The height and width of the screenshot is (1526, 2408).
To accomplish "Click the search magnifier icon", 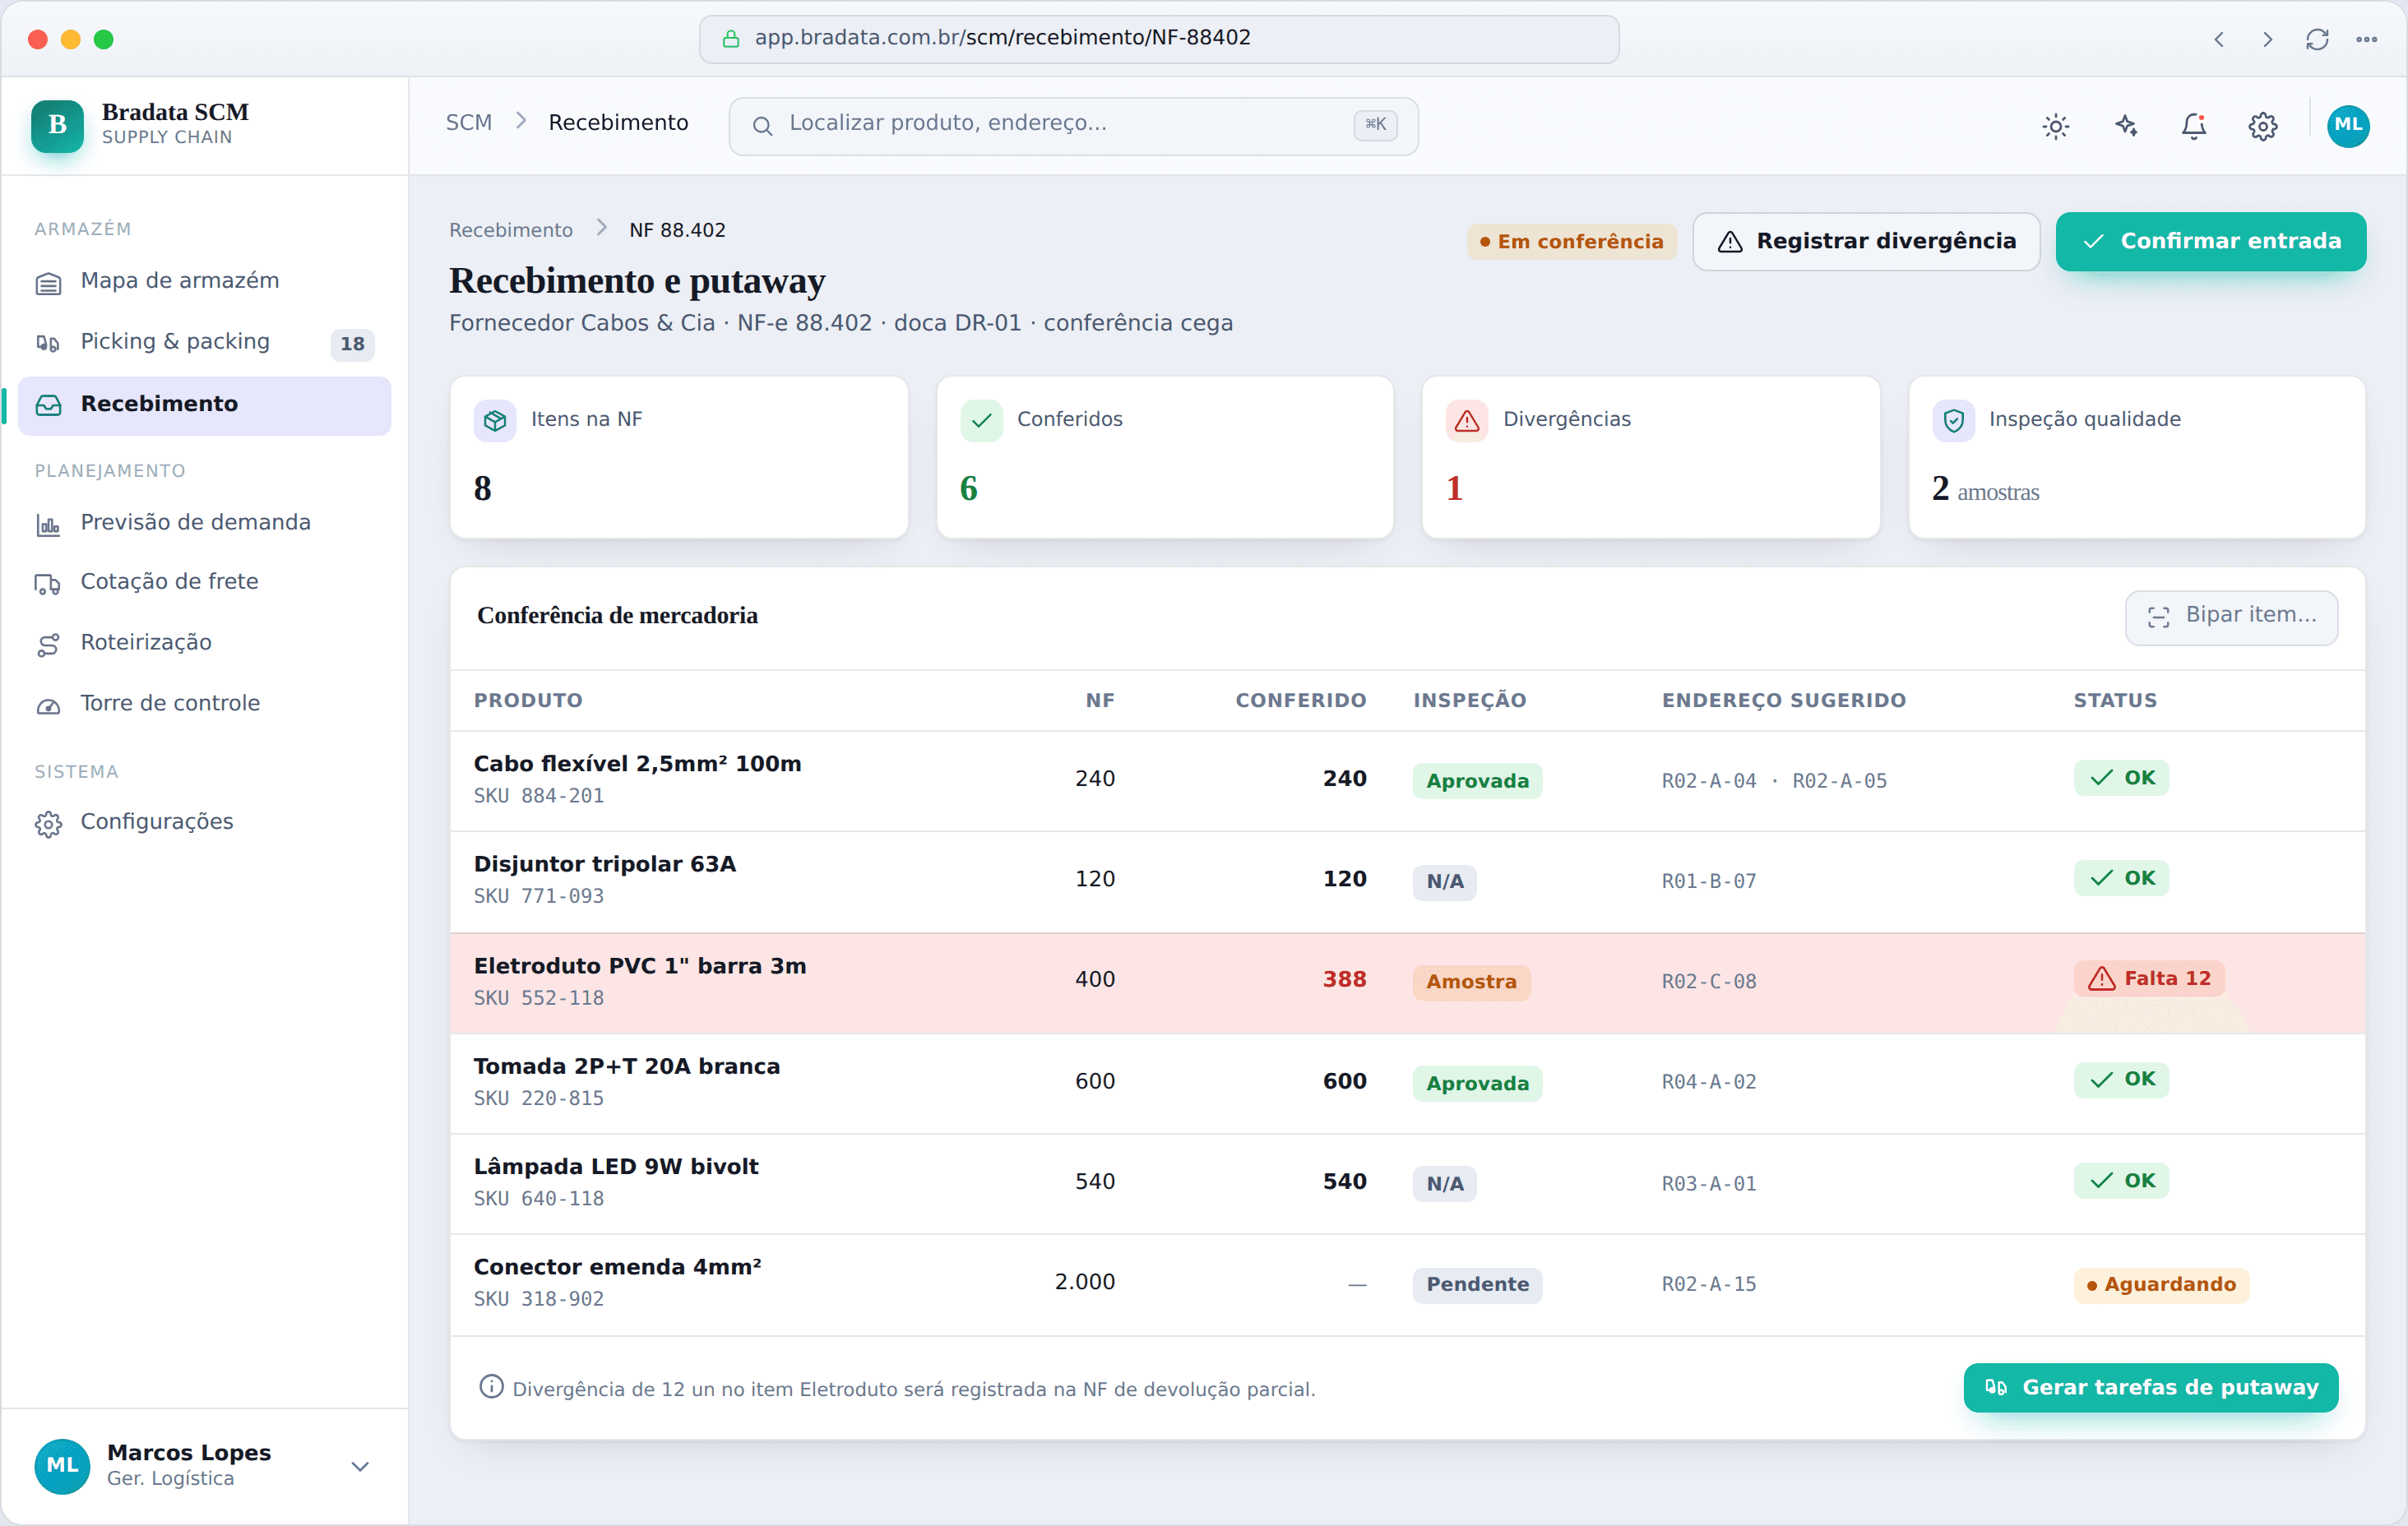I will click(762, 126).
